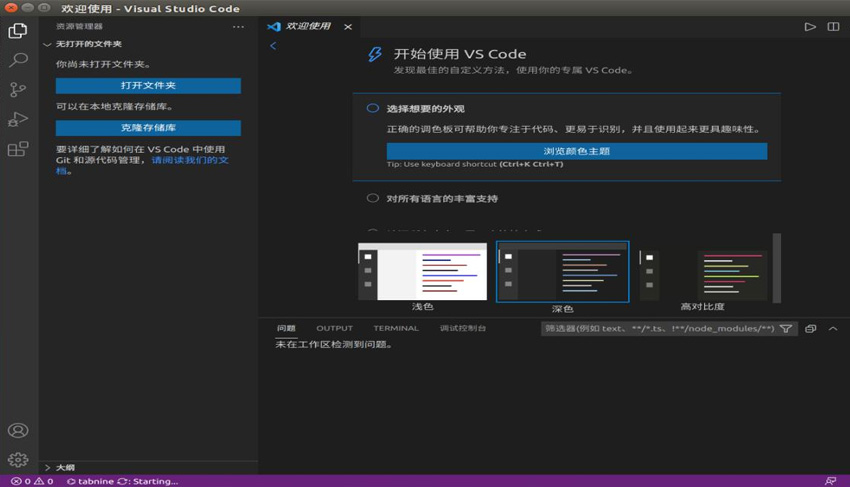
Task: Click the Tip keyboard shortcut text
Action: [x=475, y=164]
